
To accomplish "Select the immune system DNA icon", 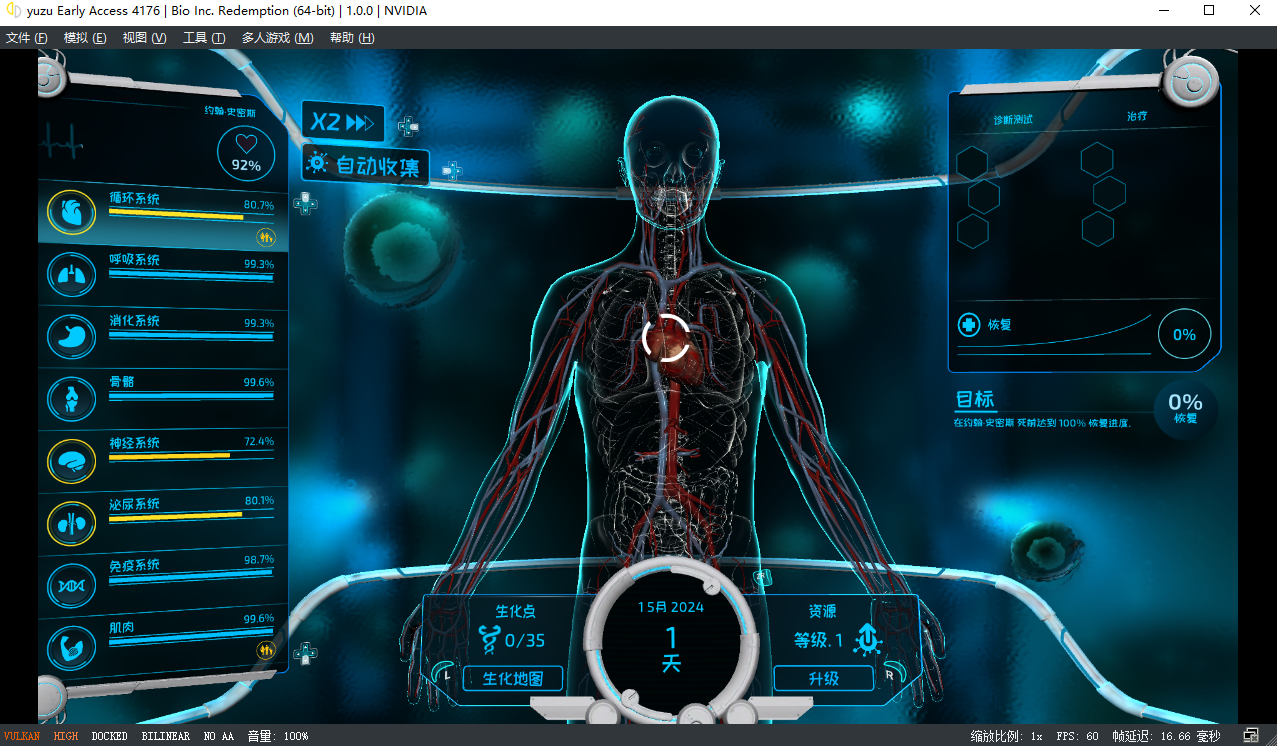I will pos(72,585).
